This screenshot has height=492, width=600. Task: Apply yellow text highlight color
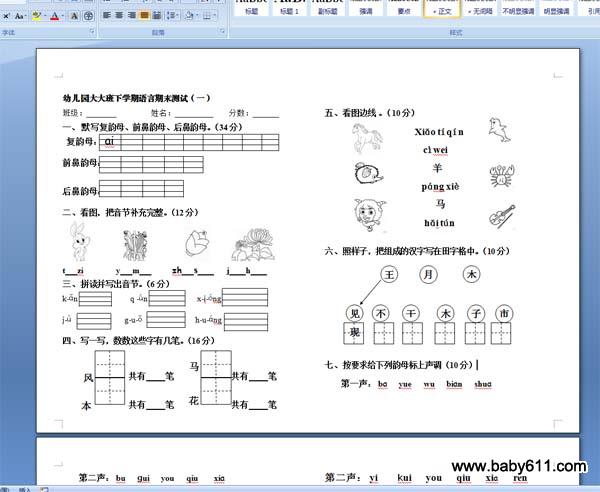(x=36, y=16)
